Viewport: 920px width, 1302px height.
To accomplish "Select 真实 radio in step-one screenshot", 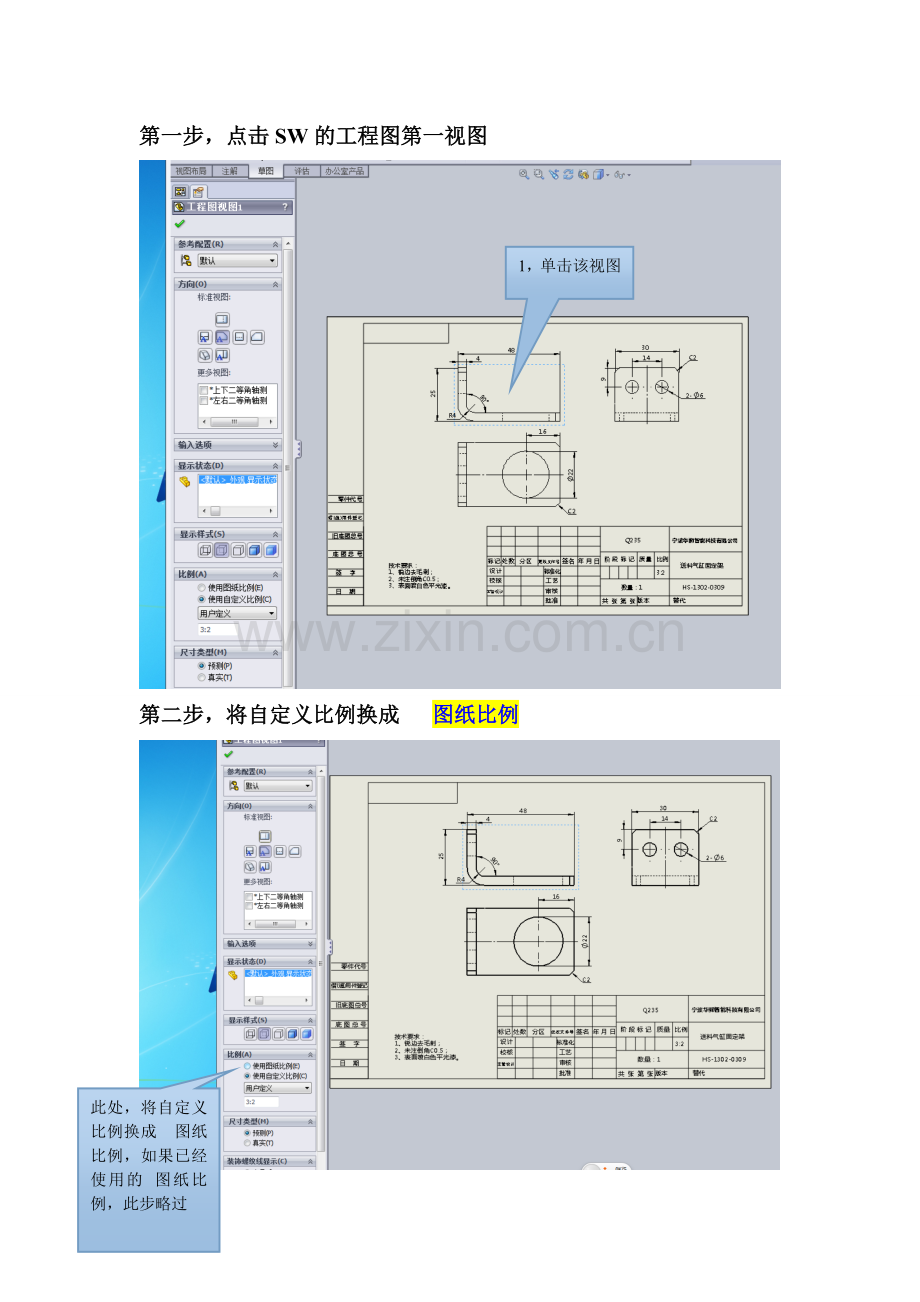I will coord(201,678).
